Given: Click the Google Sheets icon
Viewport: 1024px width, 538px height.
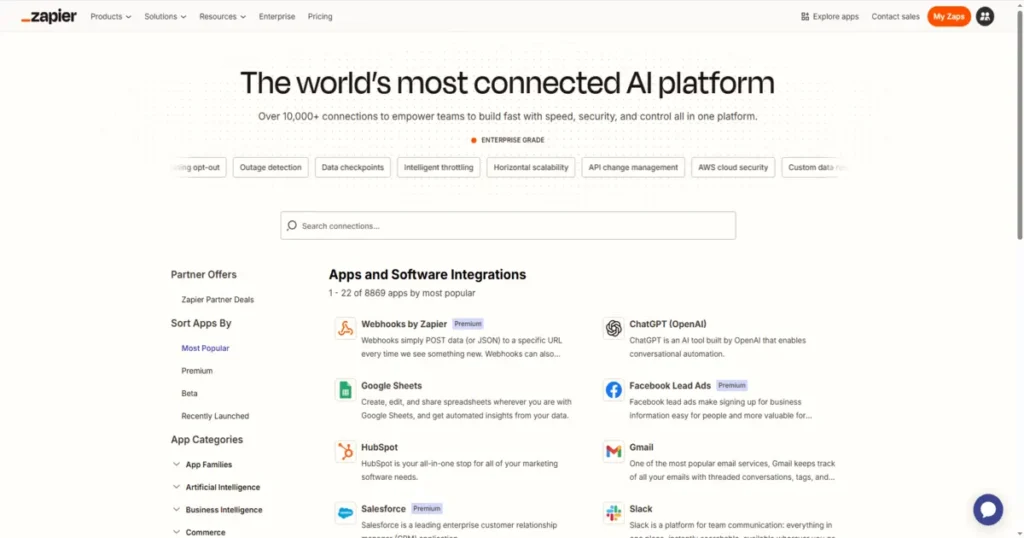Looking at the screenshot, I should tap(345, 390).
